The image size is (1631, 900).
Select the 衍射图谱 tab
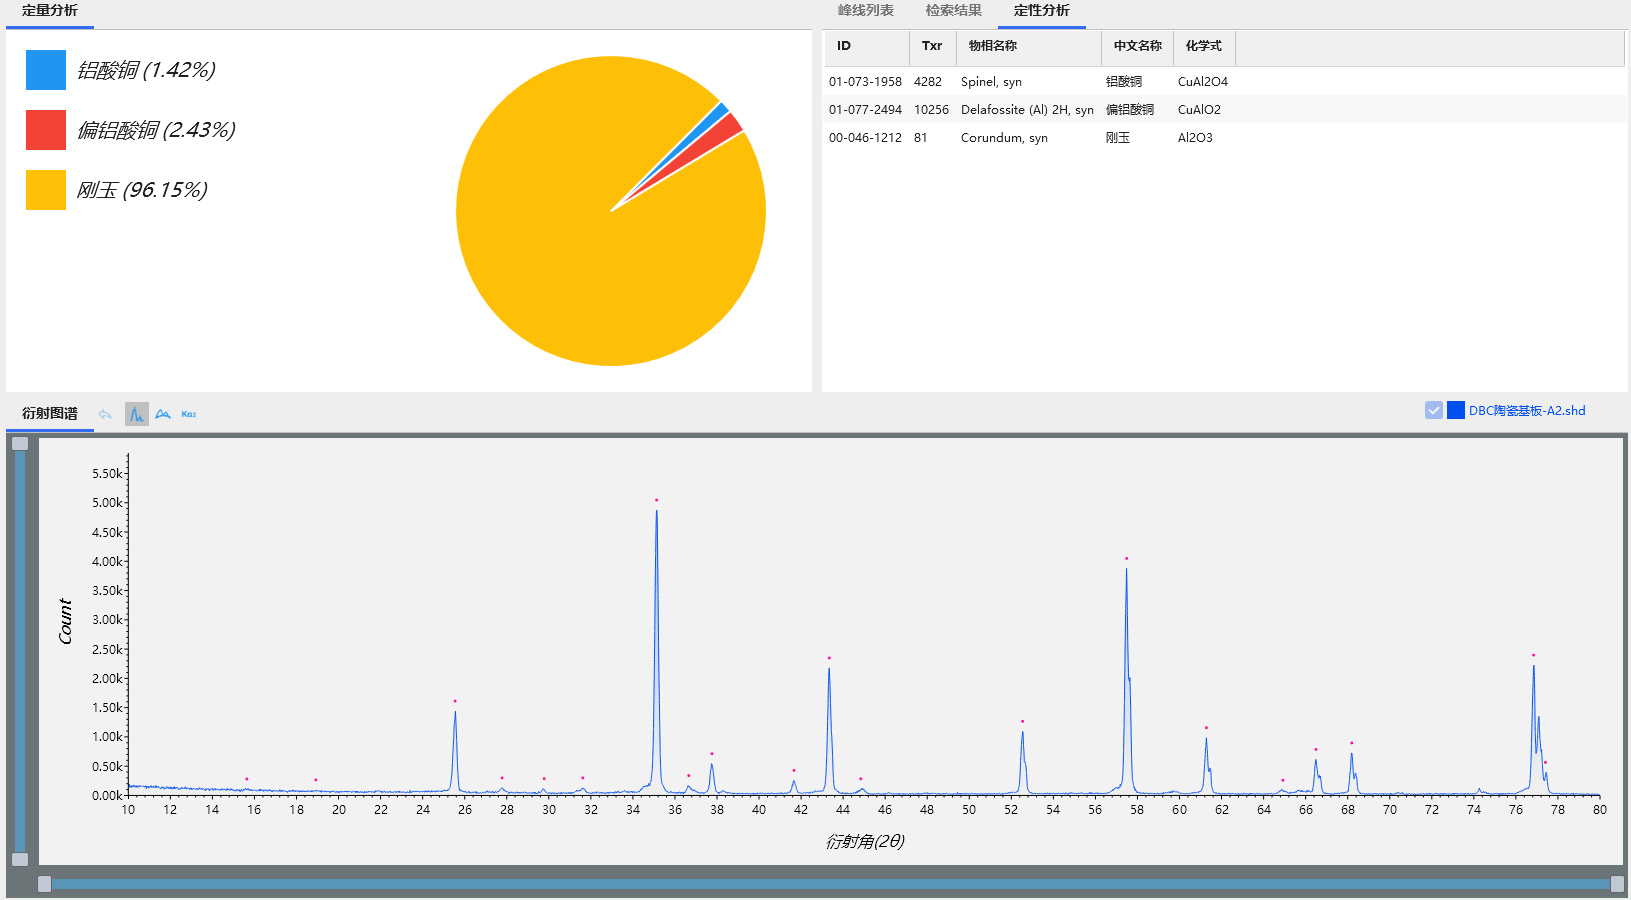coord(50,414)
